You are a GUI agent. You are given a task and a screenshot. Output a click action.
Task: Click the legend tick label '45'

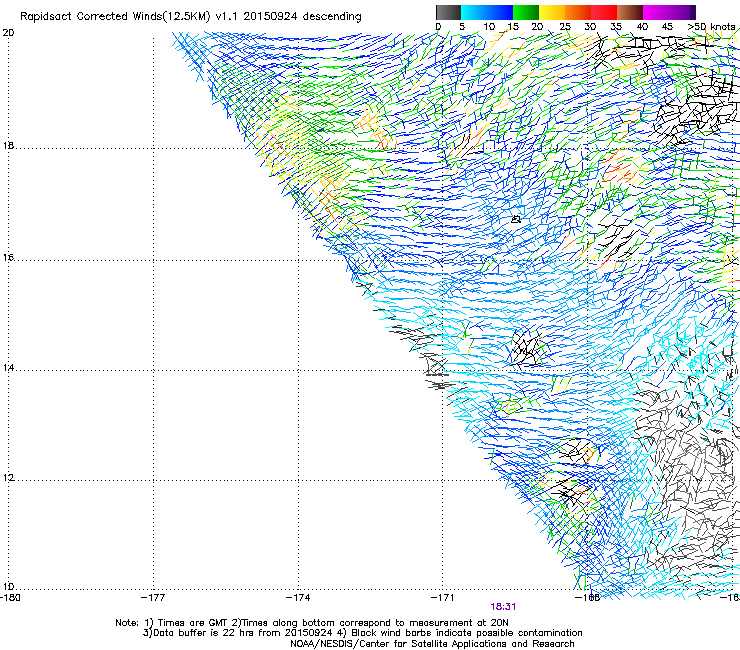667,27
